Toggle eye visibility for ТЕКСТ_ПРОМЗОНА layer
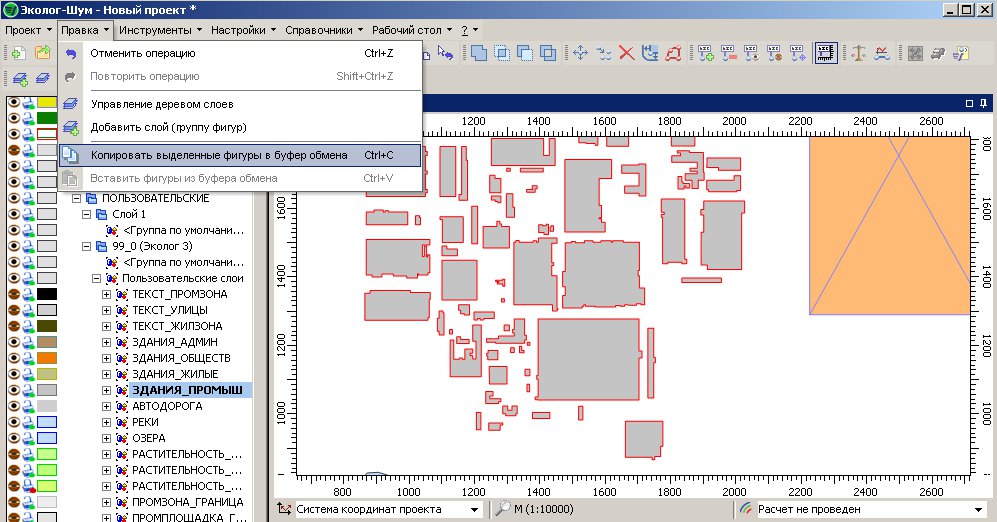This screenshot has height=522, width=997. pyautogui.click(x=14, y=294)
